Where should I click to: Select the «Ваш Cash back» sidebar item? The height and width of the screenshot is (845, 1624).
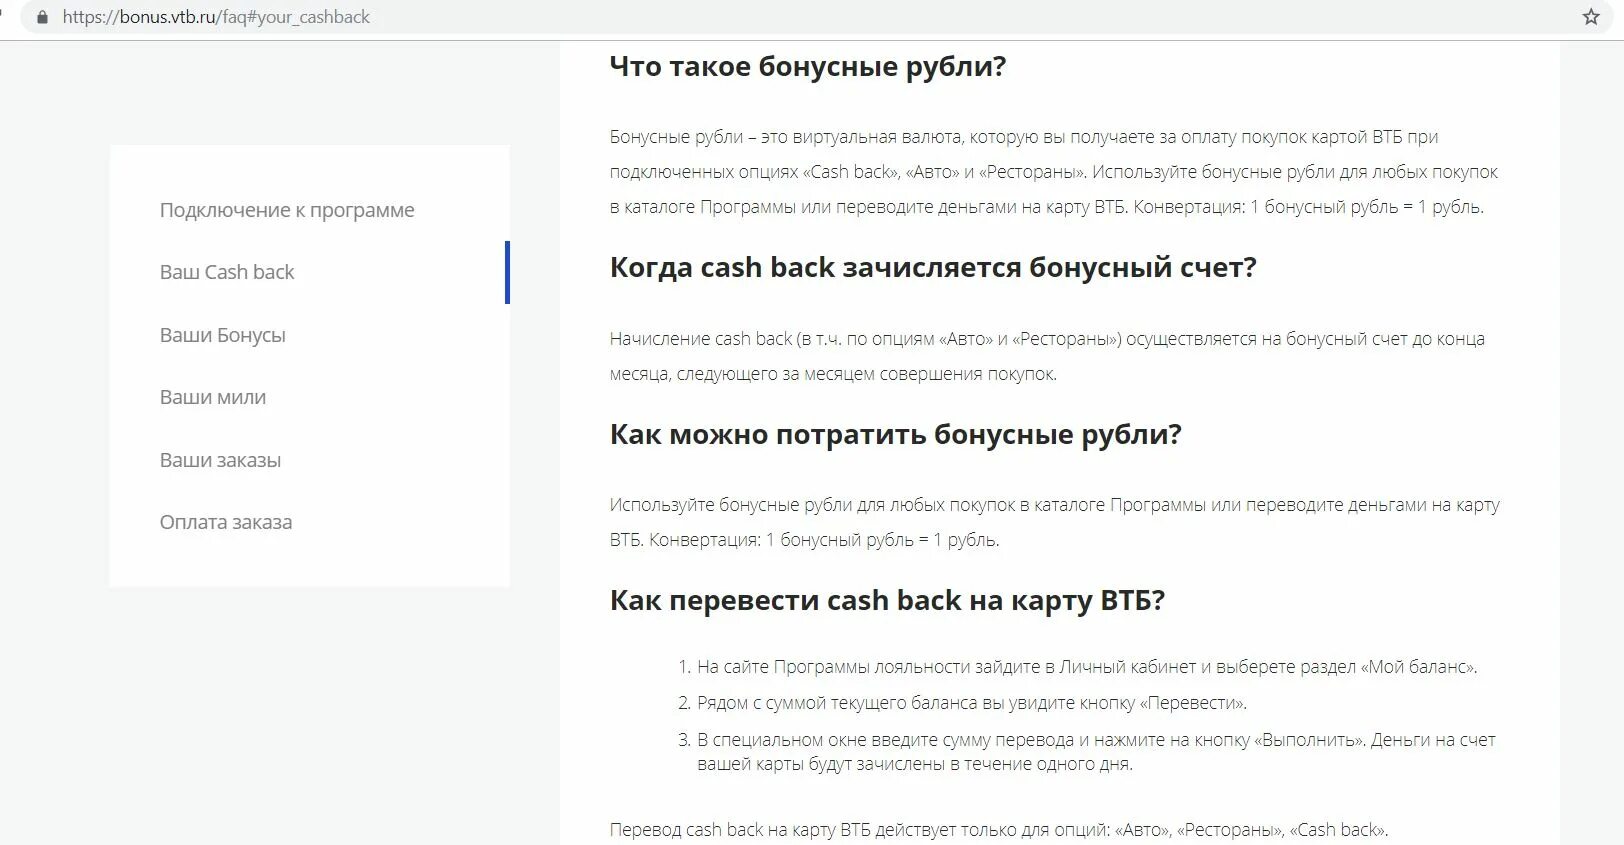(227, 272)
